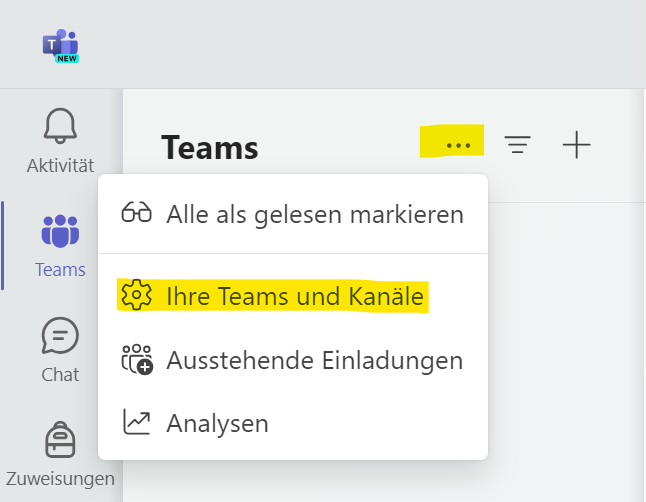Select the "Analysen" menu entry
The width and height of the screenshot is (646, 502).
point(217,423)
